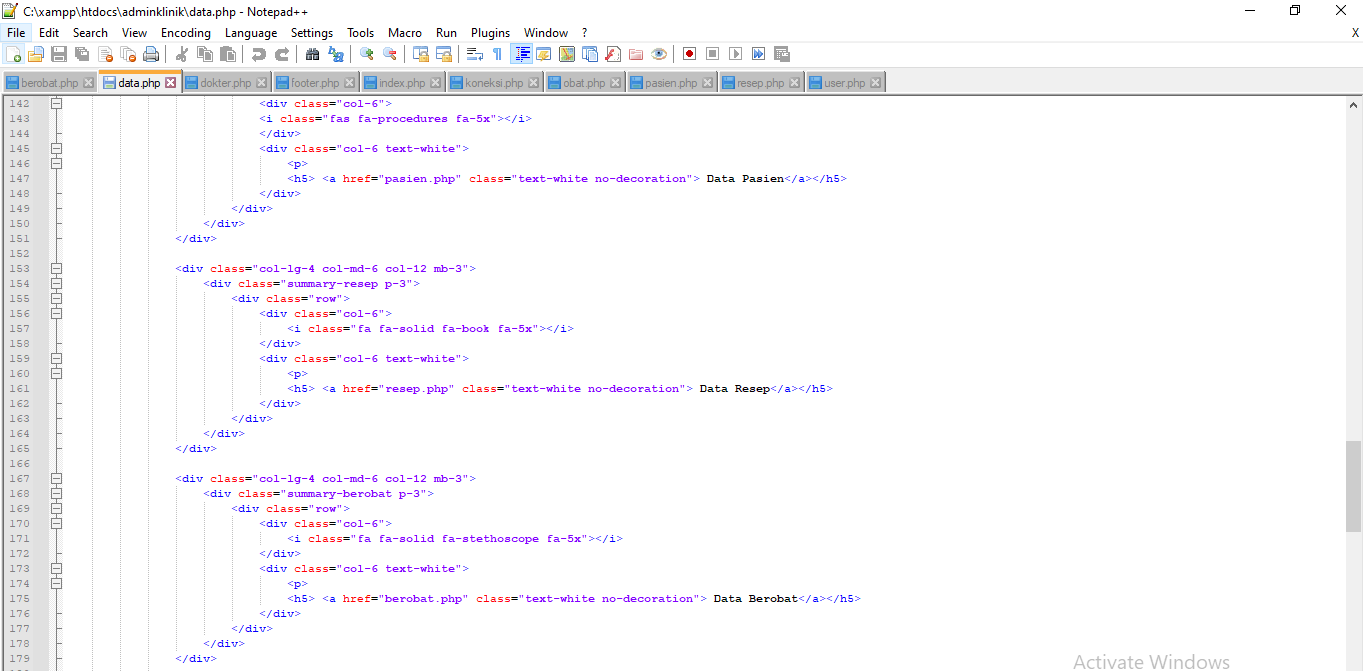Viewport: 1363px width, 671px height.
Task: Copy the selection using the Copy toolbar icon
Action: tap(204, 54)
